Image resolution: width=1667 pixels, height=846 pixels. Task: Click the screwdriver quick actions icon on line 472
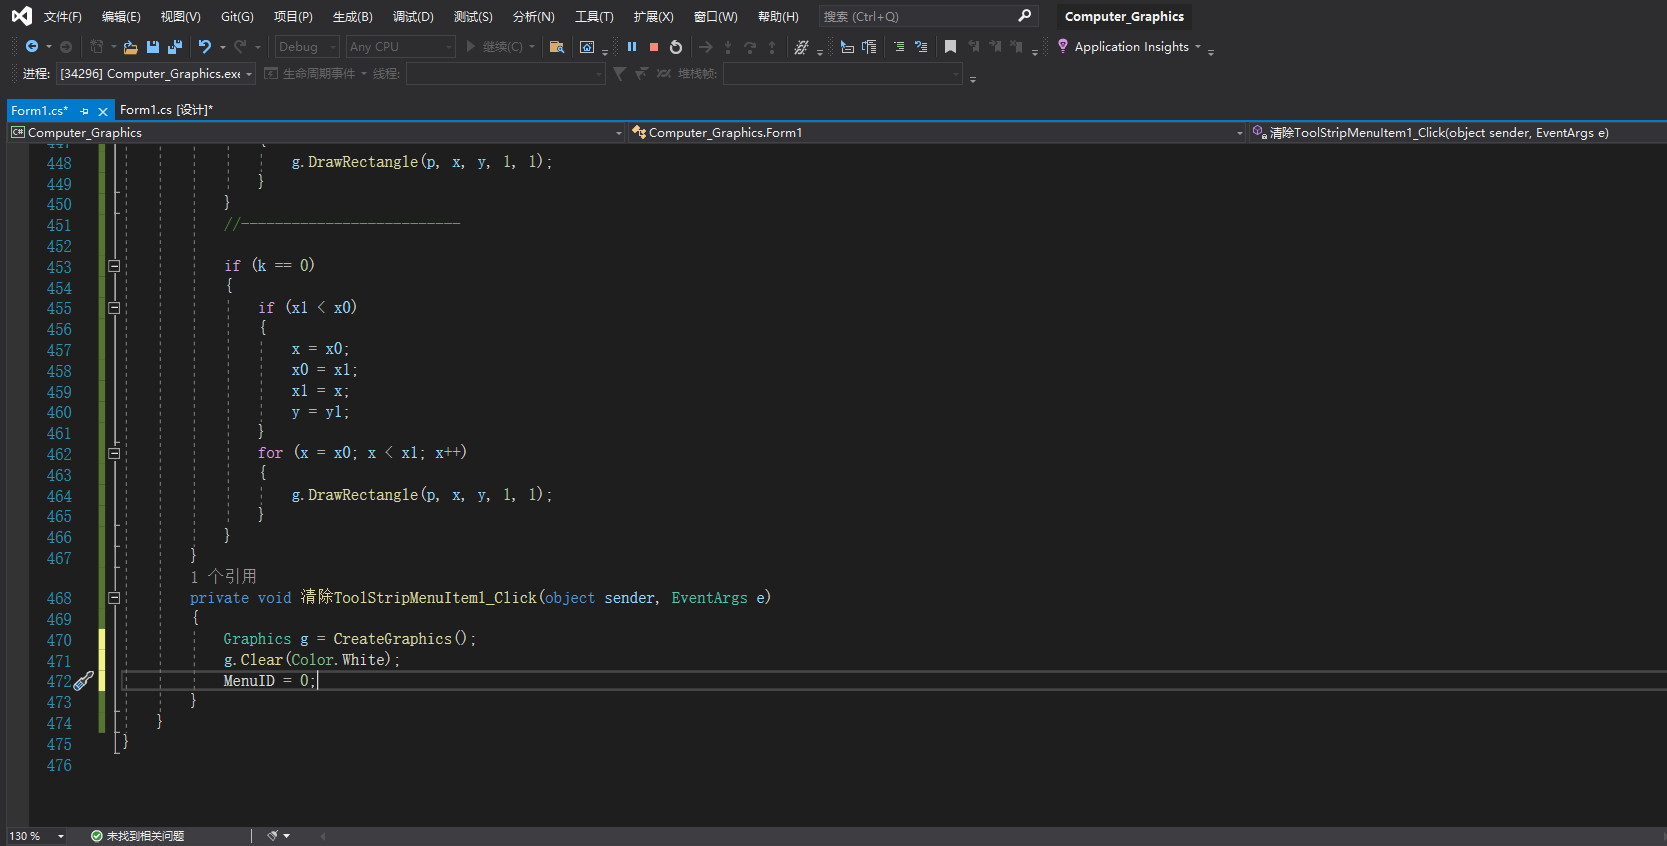pyautogui.click(x=84, y=681)
